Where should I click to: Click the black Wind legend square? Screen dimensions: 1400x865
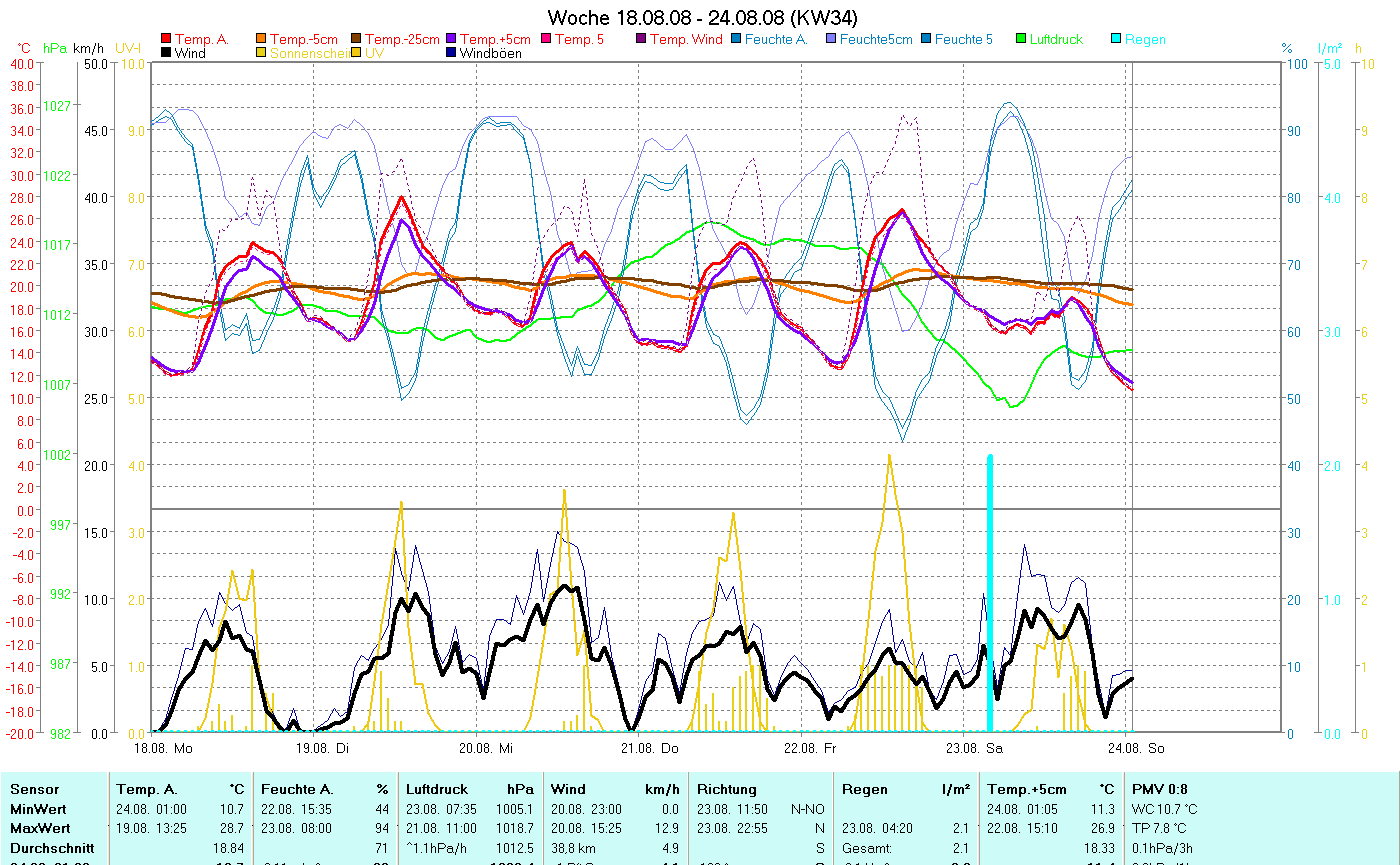click(166, 53)
